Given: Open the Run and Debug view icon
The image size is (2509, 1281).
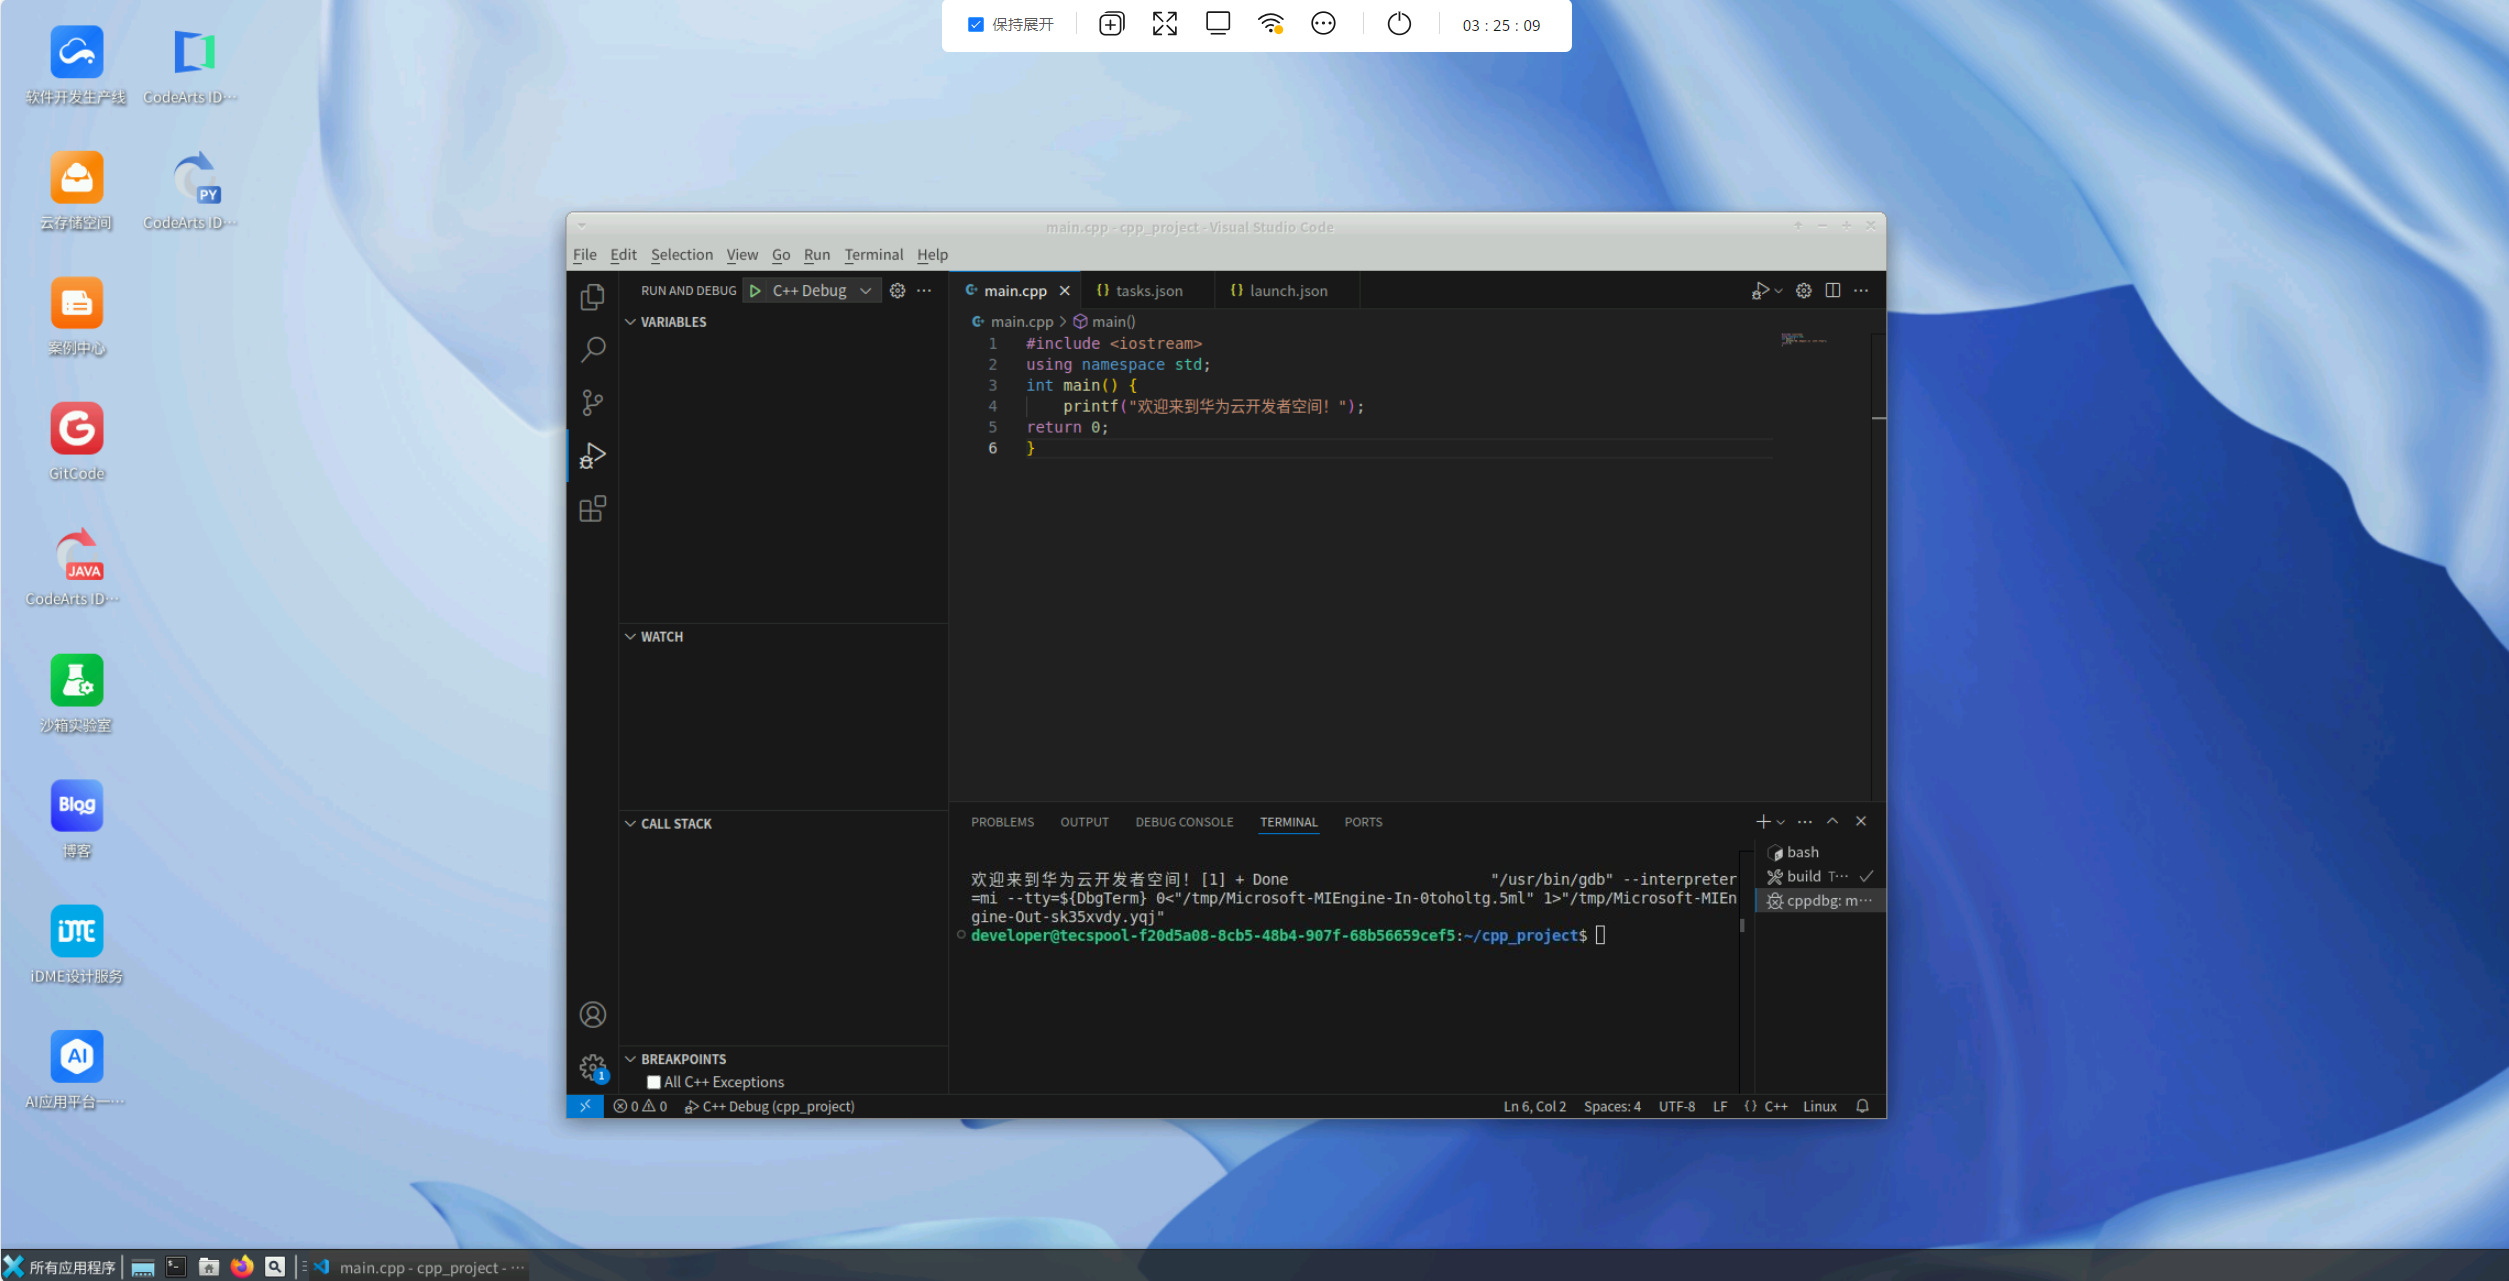Looking at the screenshot, I should coord(592,456).
